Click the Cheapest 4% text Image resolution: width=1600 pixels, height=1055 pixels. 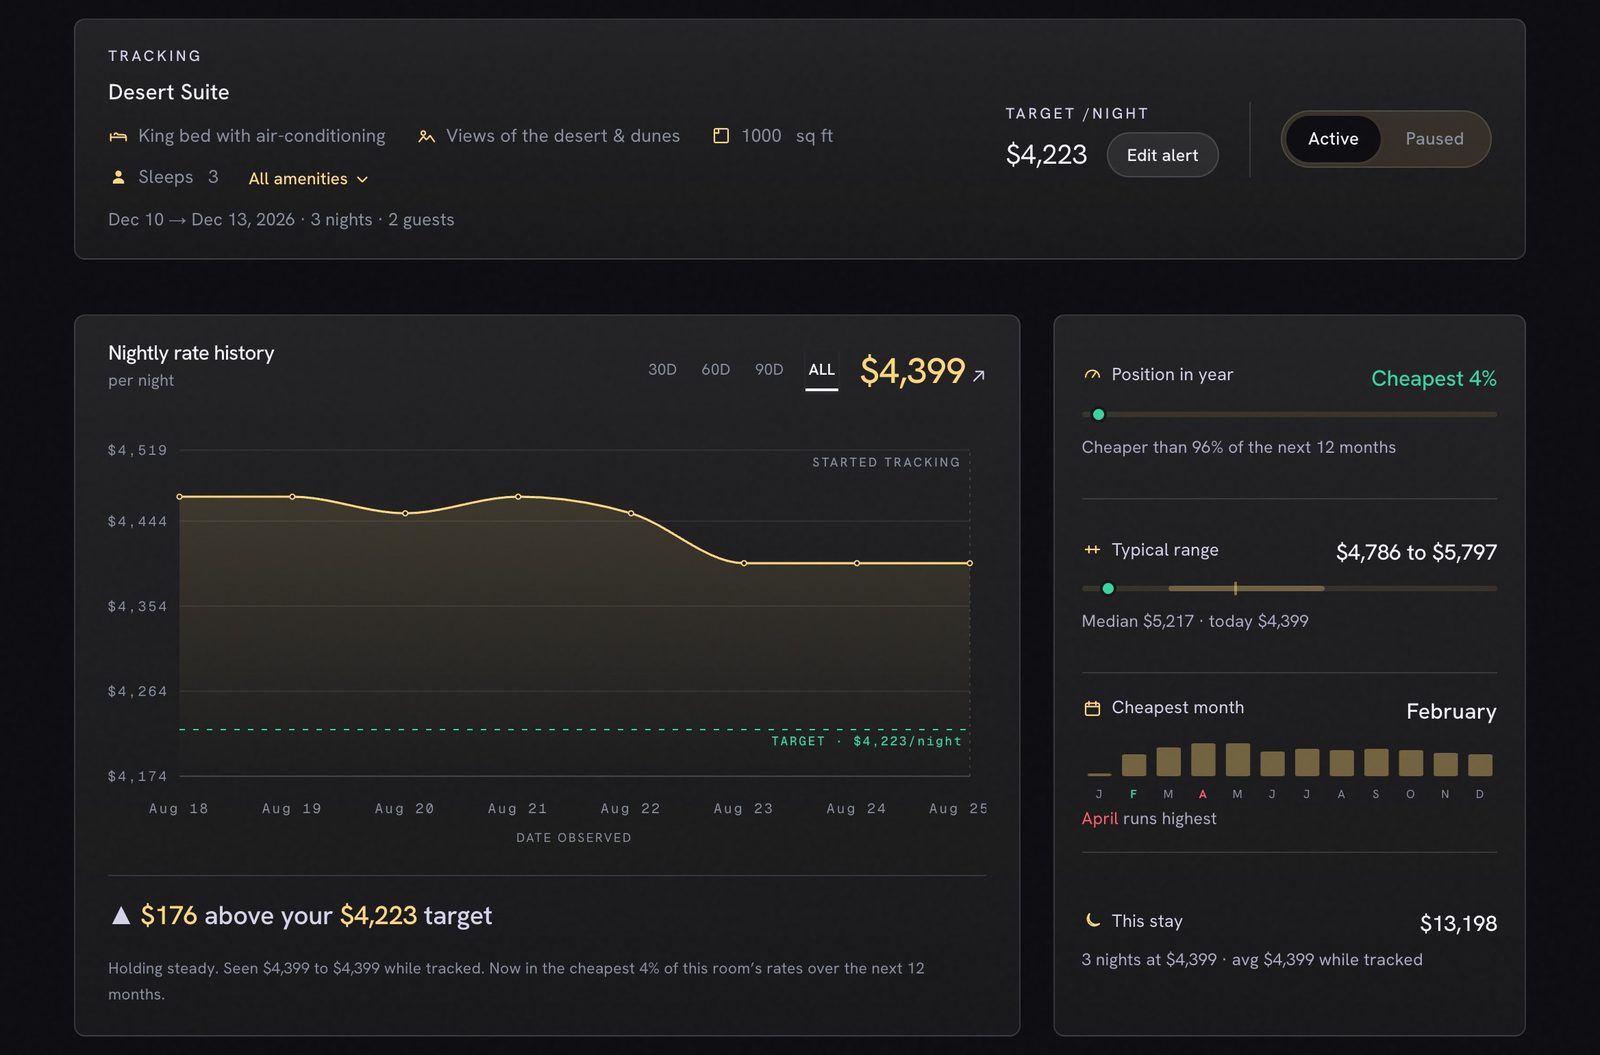coord(1434,379)
